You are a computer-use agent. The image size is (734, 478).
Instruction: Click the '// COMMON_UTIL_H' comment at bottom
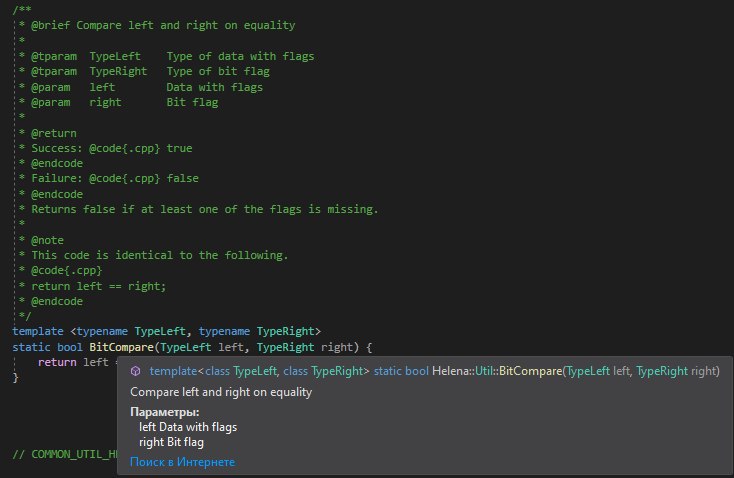[65, 455]
